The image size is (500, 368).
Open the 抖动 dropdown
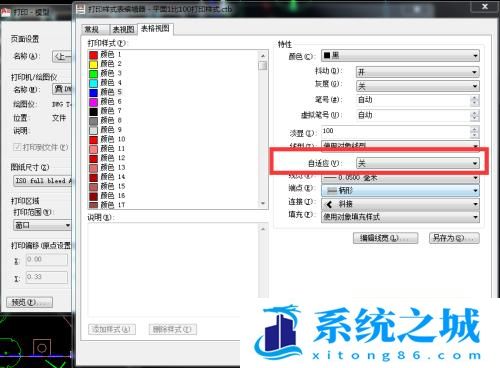coord(418,72)
